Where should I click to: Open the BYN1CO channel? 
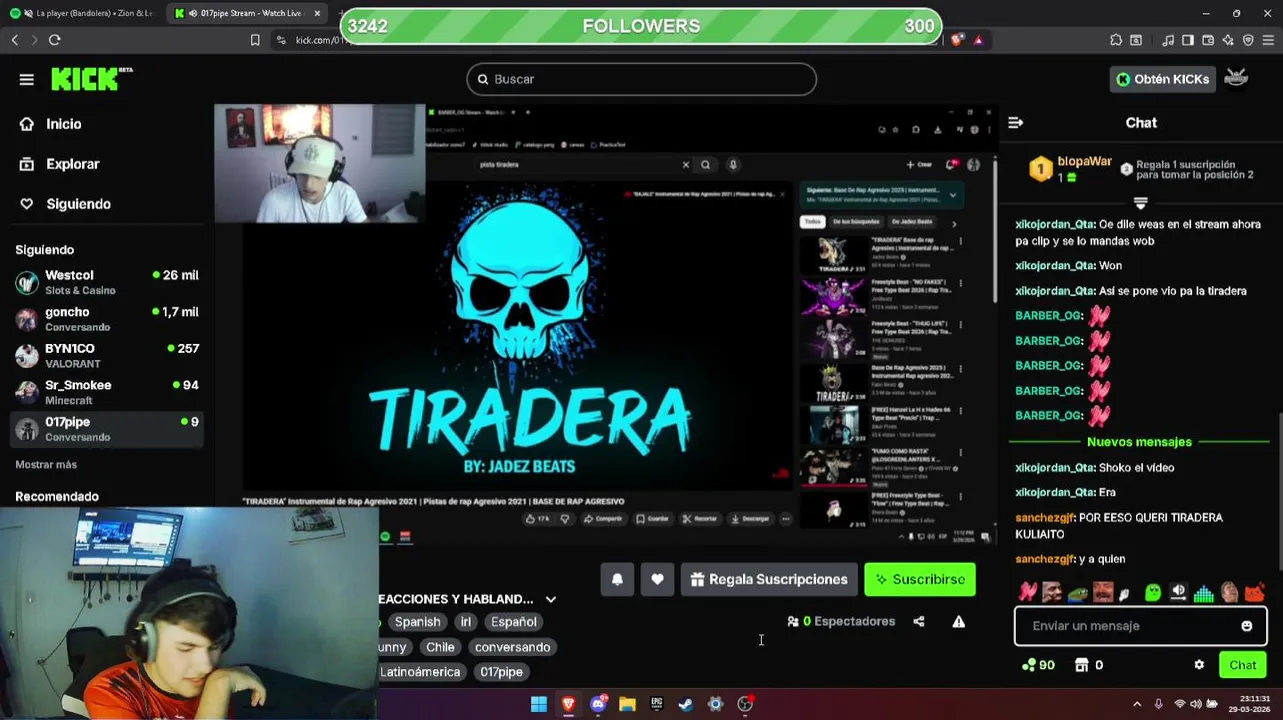click(107, 356)
